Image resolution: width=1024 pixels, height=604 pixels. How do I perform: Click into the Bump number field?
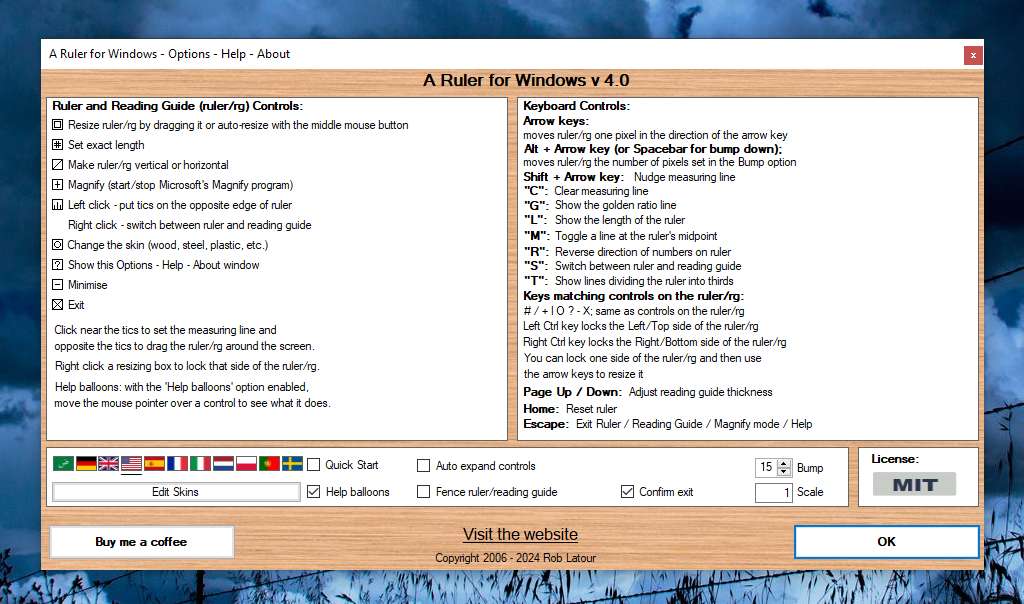tap(766, 467)
